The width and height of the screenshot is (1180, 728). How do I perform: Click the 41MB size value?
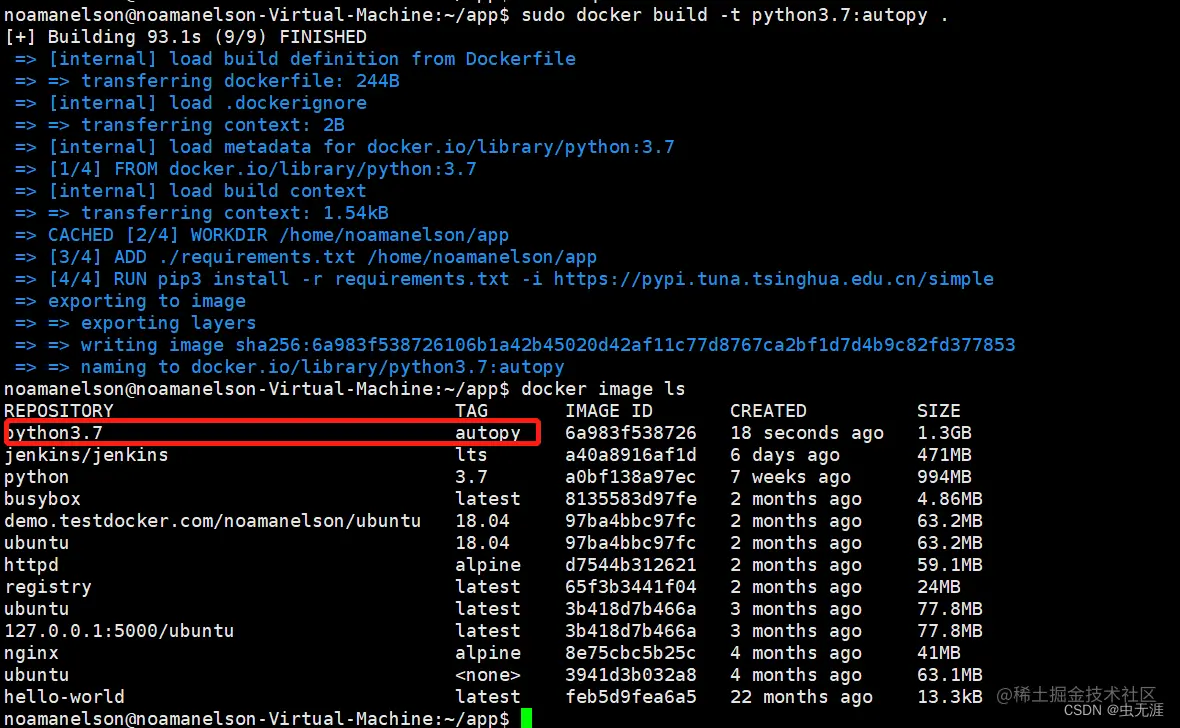tap(938, 653)
